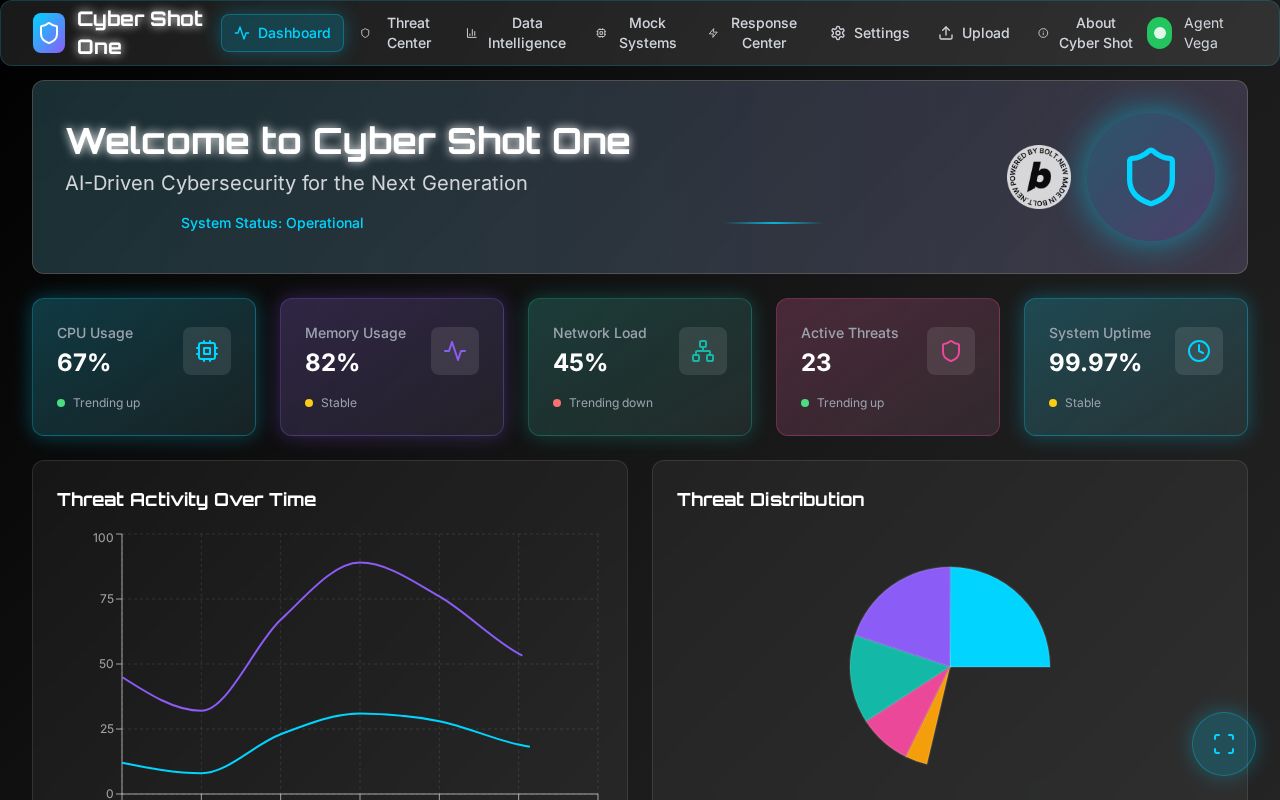Open the Response Center
Image resolution: width=1280 pixels, height=800 pixels.
(753, 33)
